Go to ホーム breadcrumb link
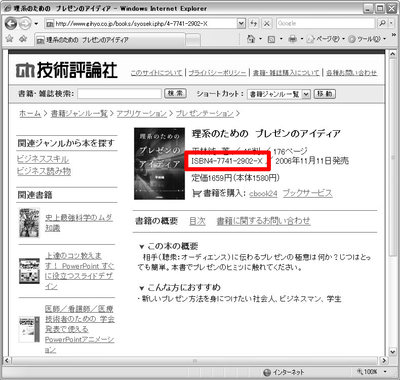This screenshot has height=380, width=400. coord(30,114)
